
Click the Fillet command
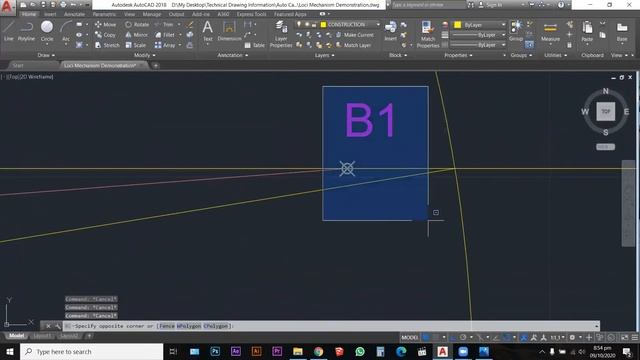coord(165,35)
